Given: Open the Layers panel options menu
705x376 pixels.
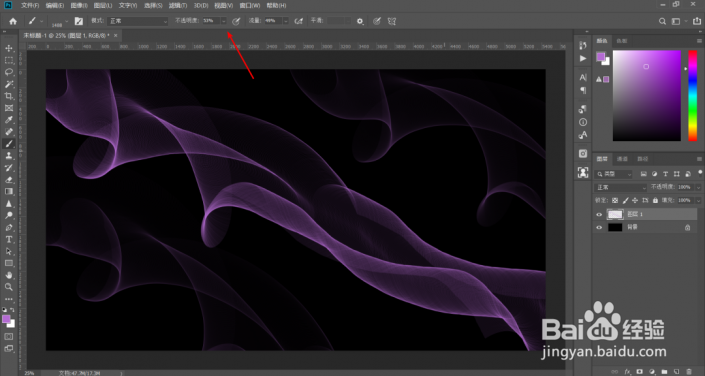Looking at the screenshot, I should (699, 159).
